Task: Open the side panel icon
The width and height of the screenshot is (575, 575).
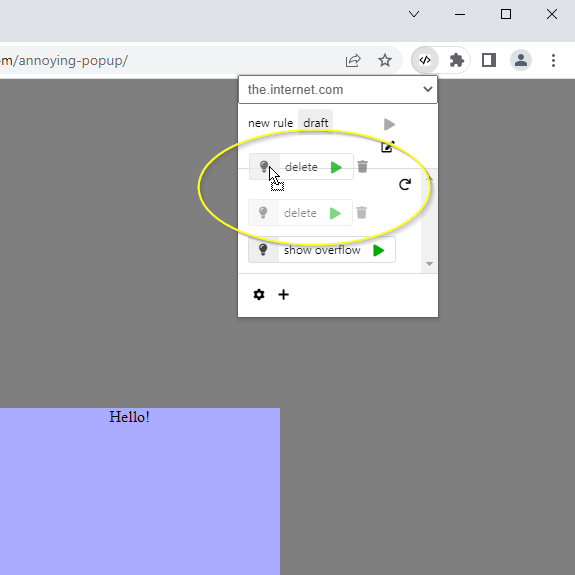Action: coord(488,60)
